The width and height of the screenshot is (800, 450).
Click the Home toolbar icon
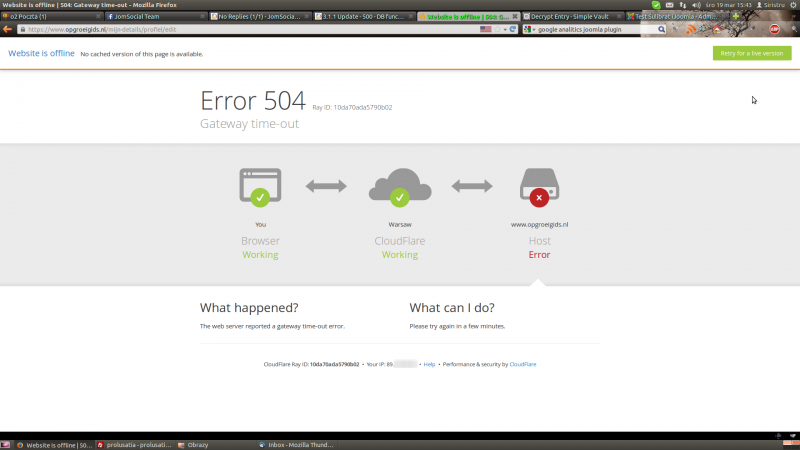717,30
